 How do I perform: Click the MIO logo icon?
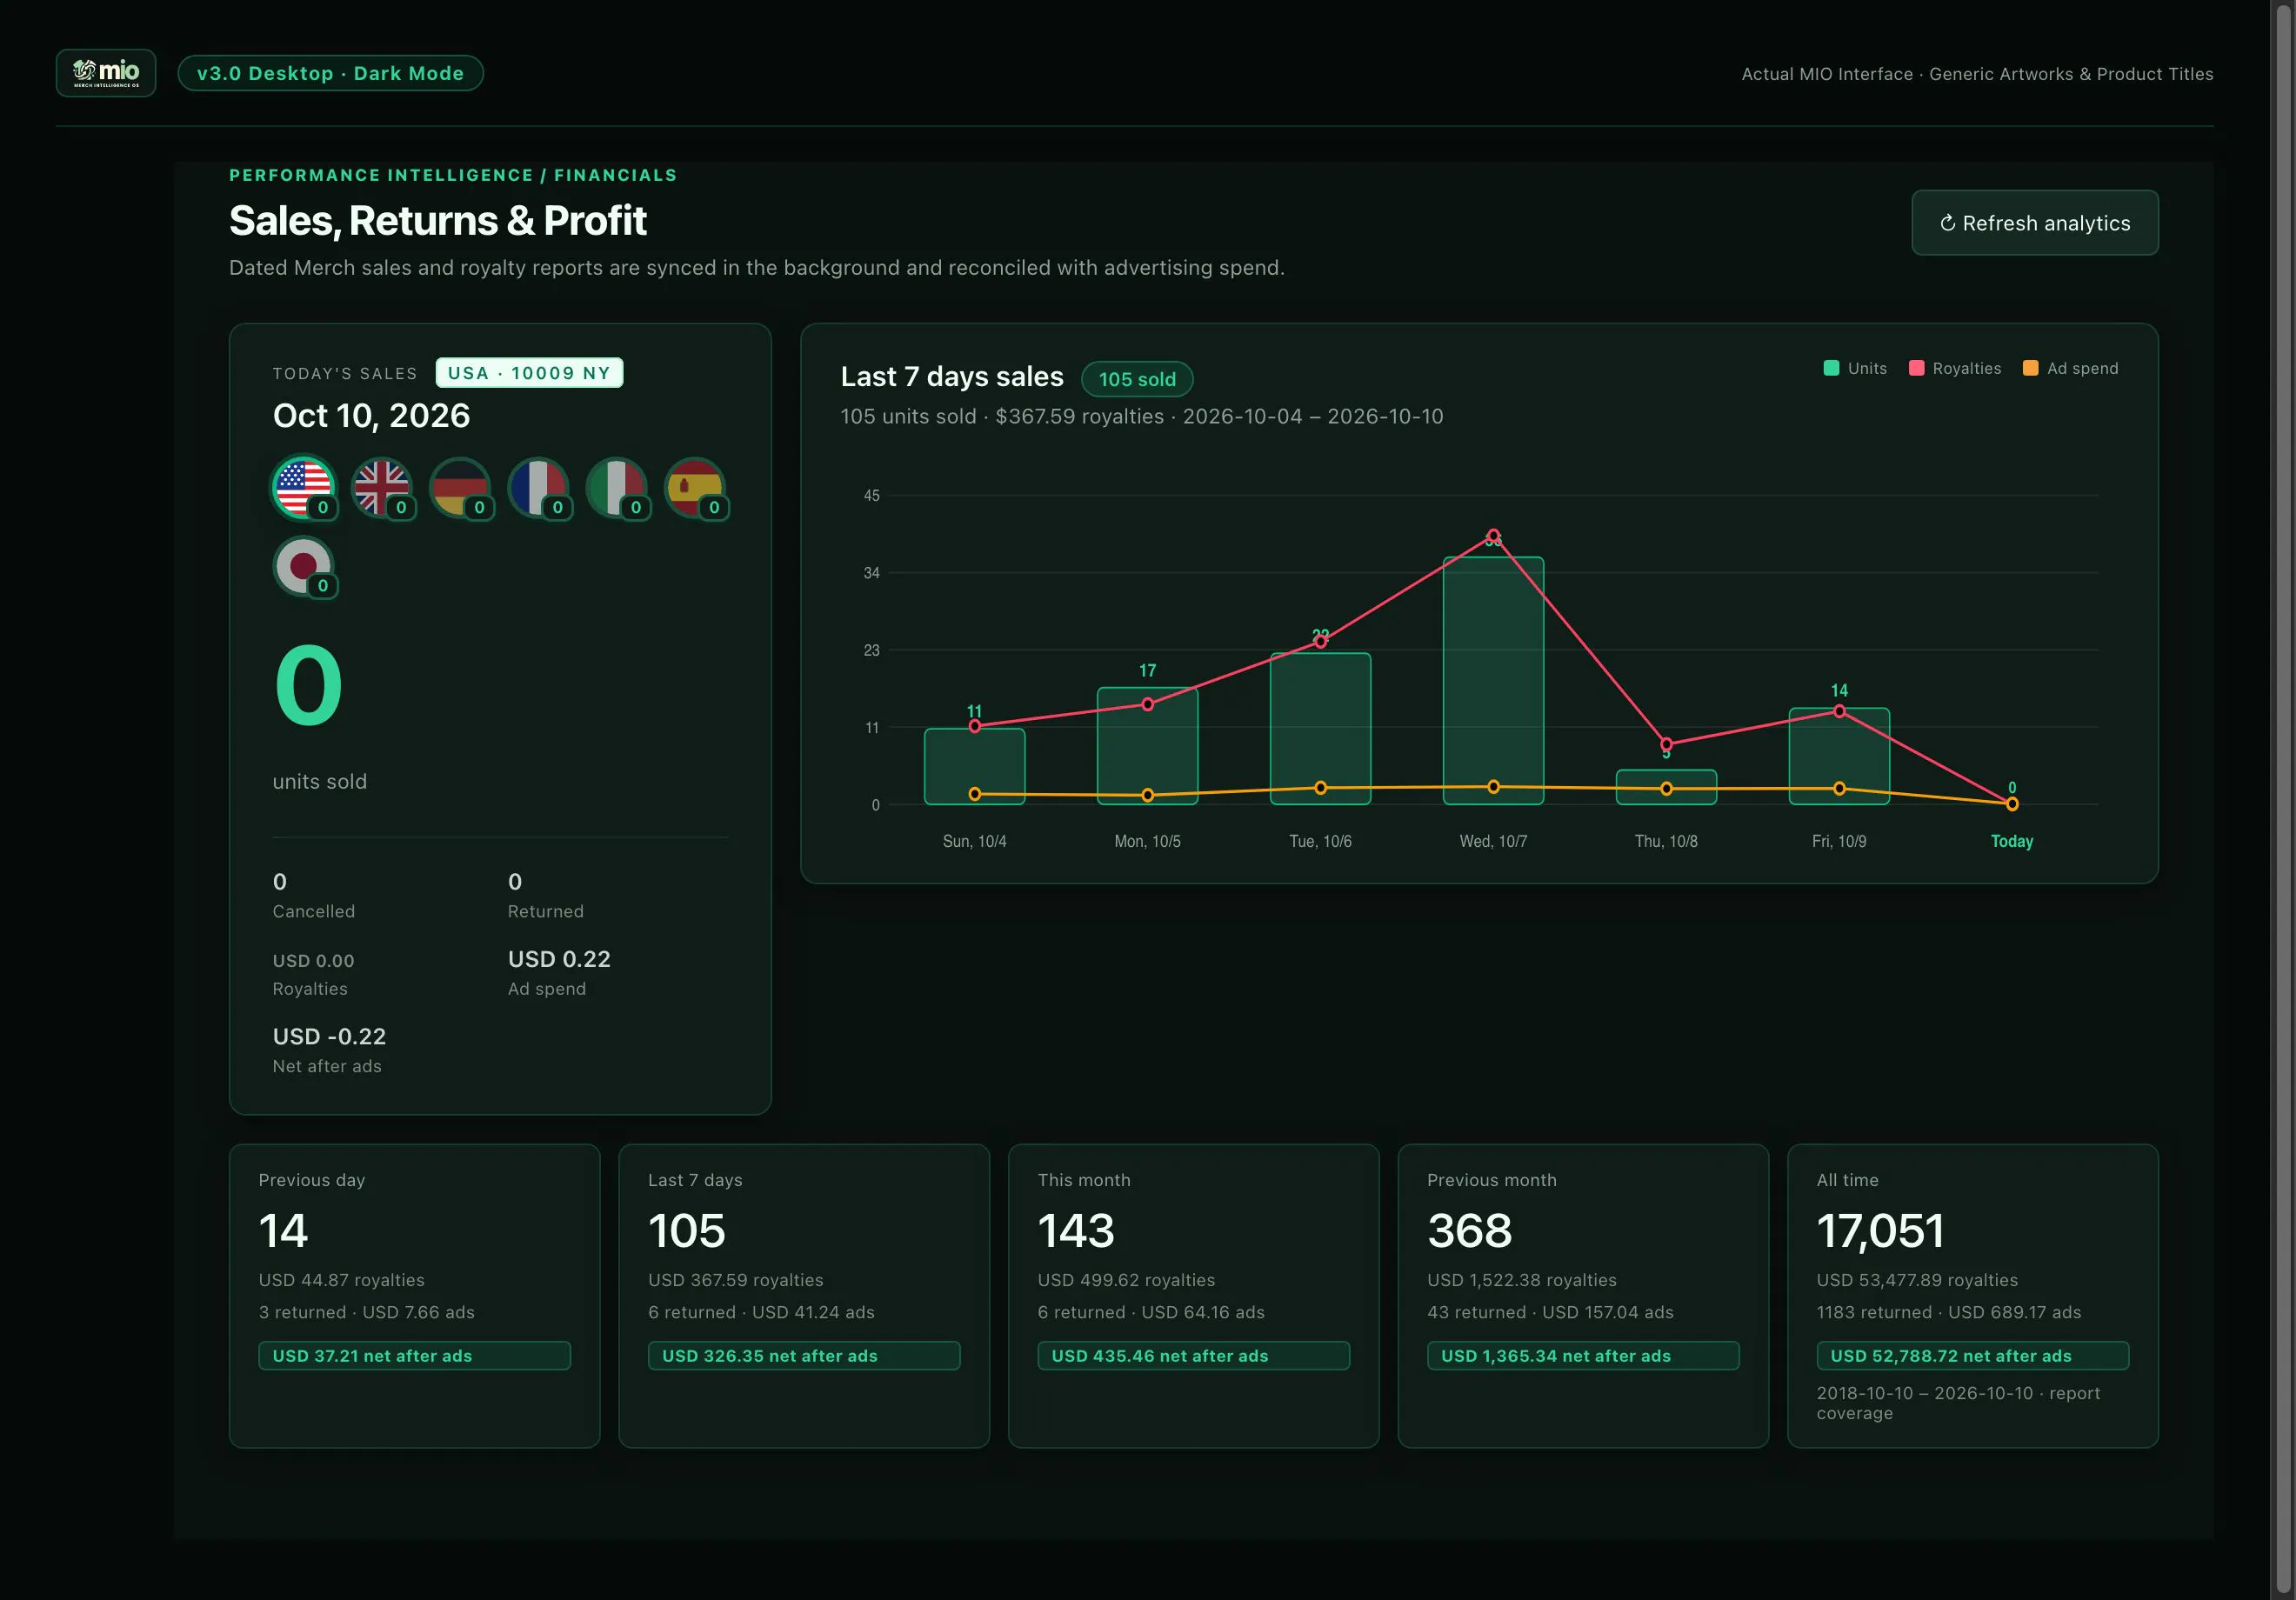[106, 73]
